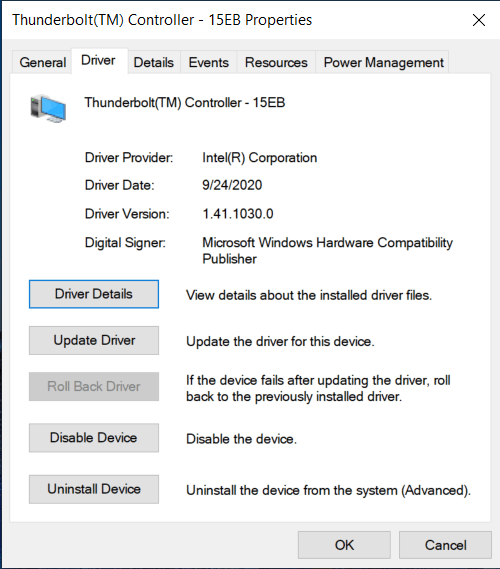Click the driver version value 1.41.1030.0
Viewport: 500px width, 569px height.
(x=238, y=214)
